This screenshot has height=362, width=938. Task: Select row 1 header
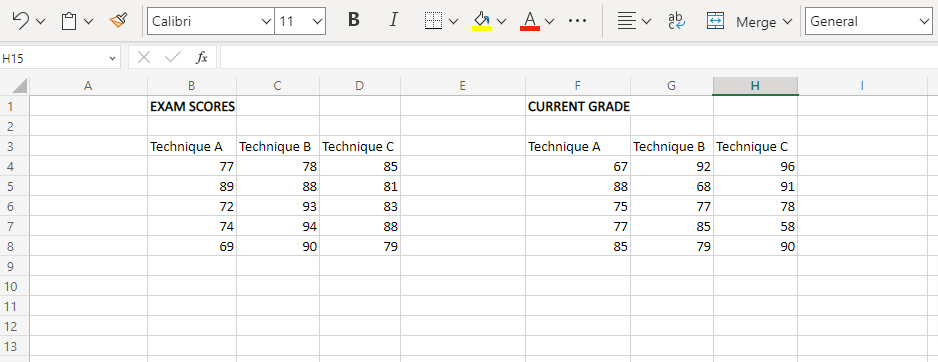14,106
